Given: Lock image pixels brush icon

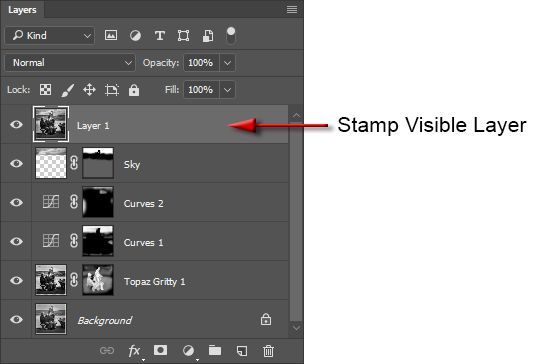Looking at the screenshot, I should click(68, 90).
